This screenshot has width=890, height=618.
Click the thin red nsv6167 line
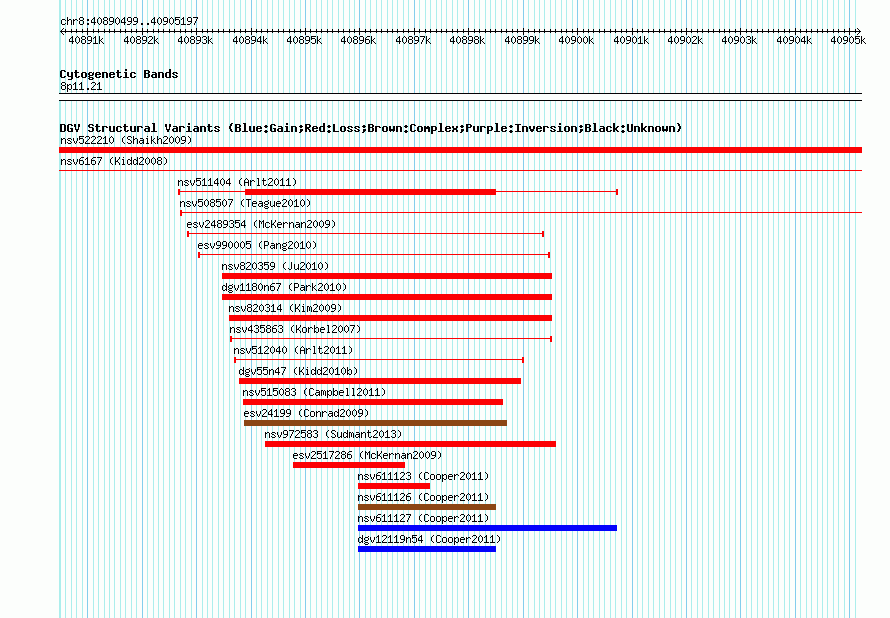pos(460,170)
